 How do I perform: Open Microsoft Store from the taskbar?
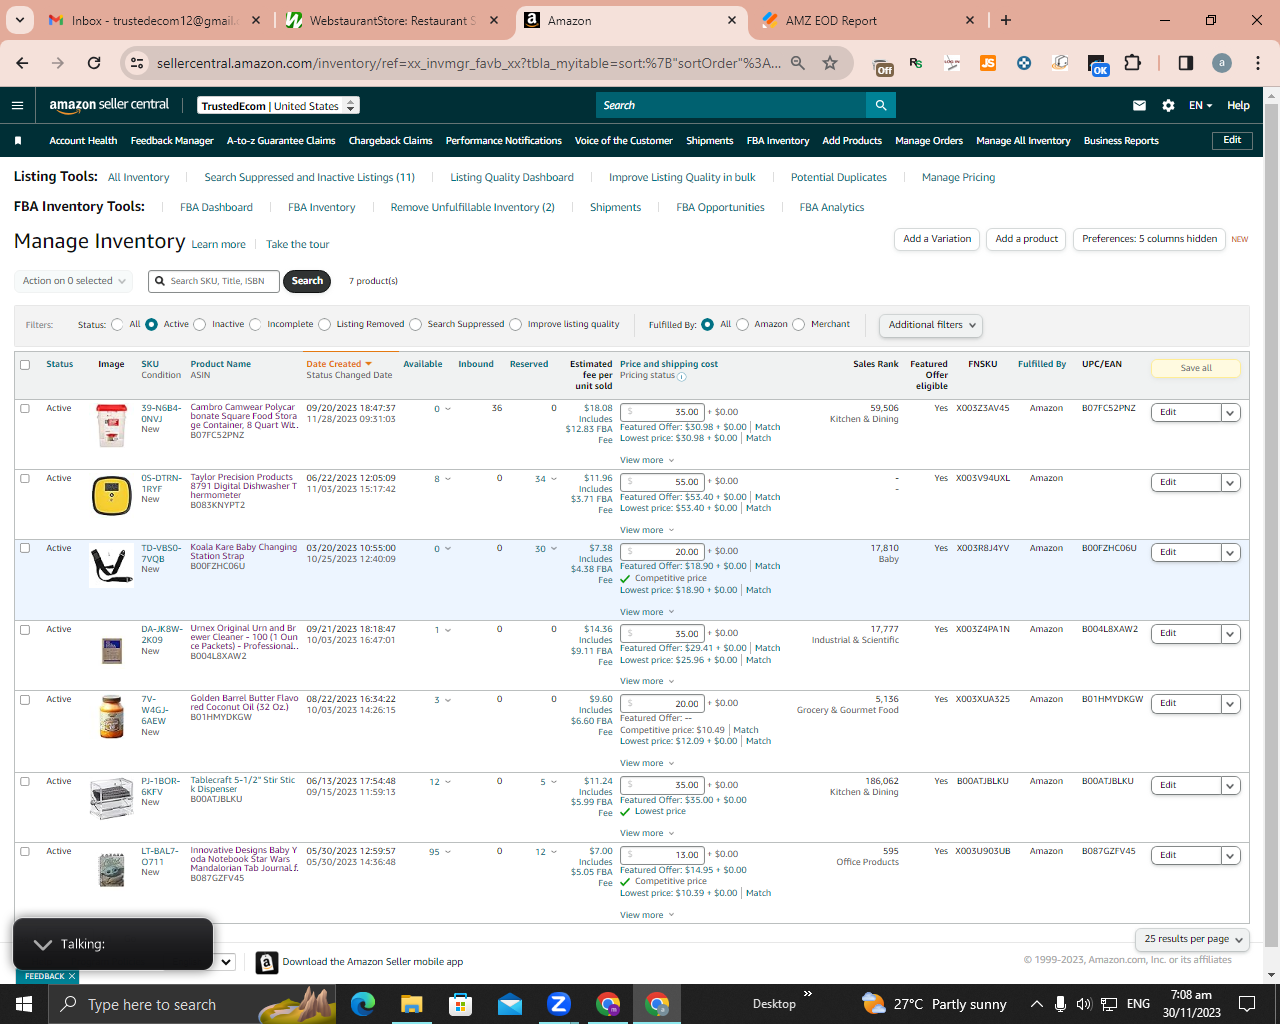(461, 1004)
